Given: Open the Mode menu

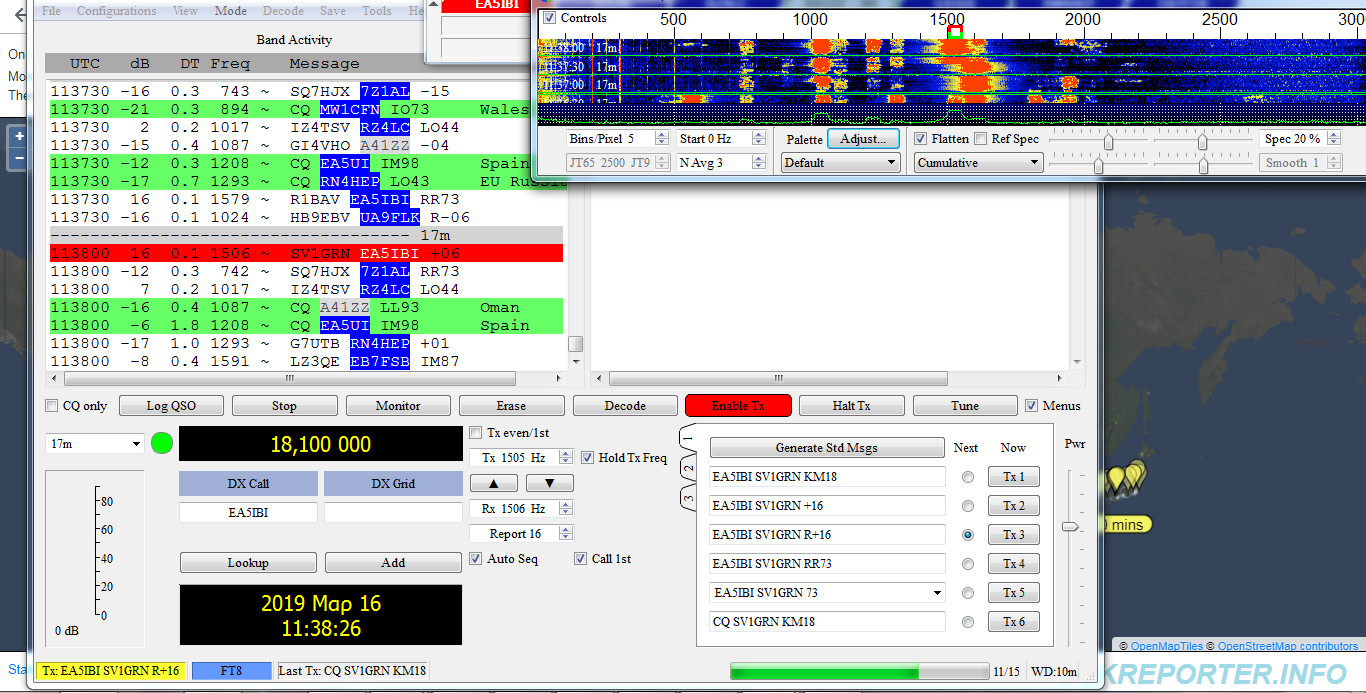Looking at the screenshot, I should coord(230,11).
